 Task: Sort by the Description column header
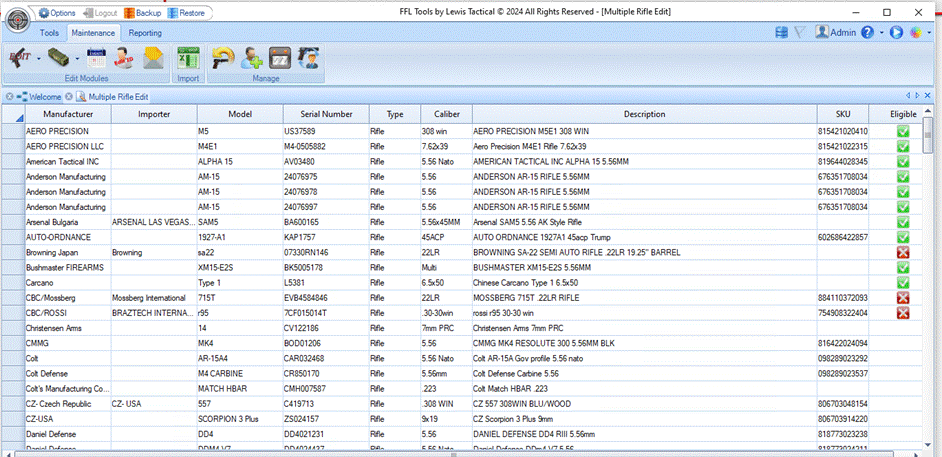pyautogui.click(x=645, y=114)
